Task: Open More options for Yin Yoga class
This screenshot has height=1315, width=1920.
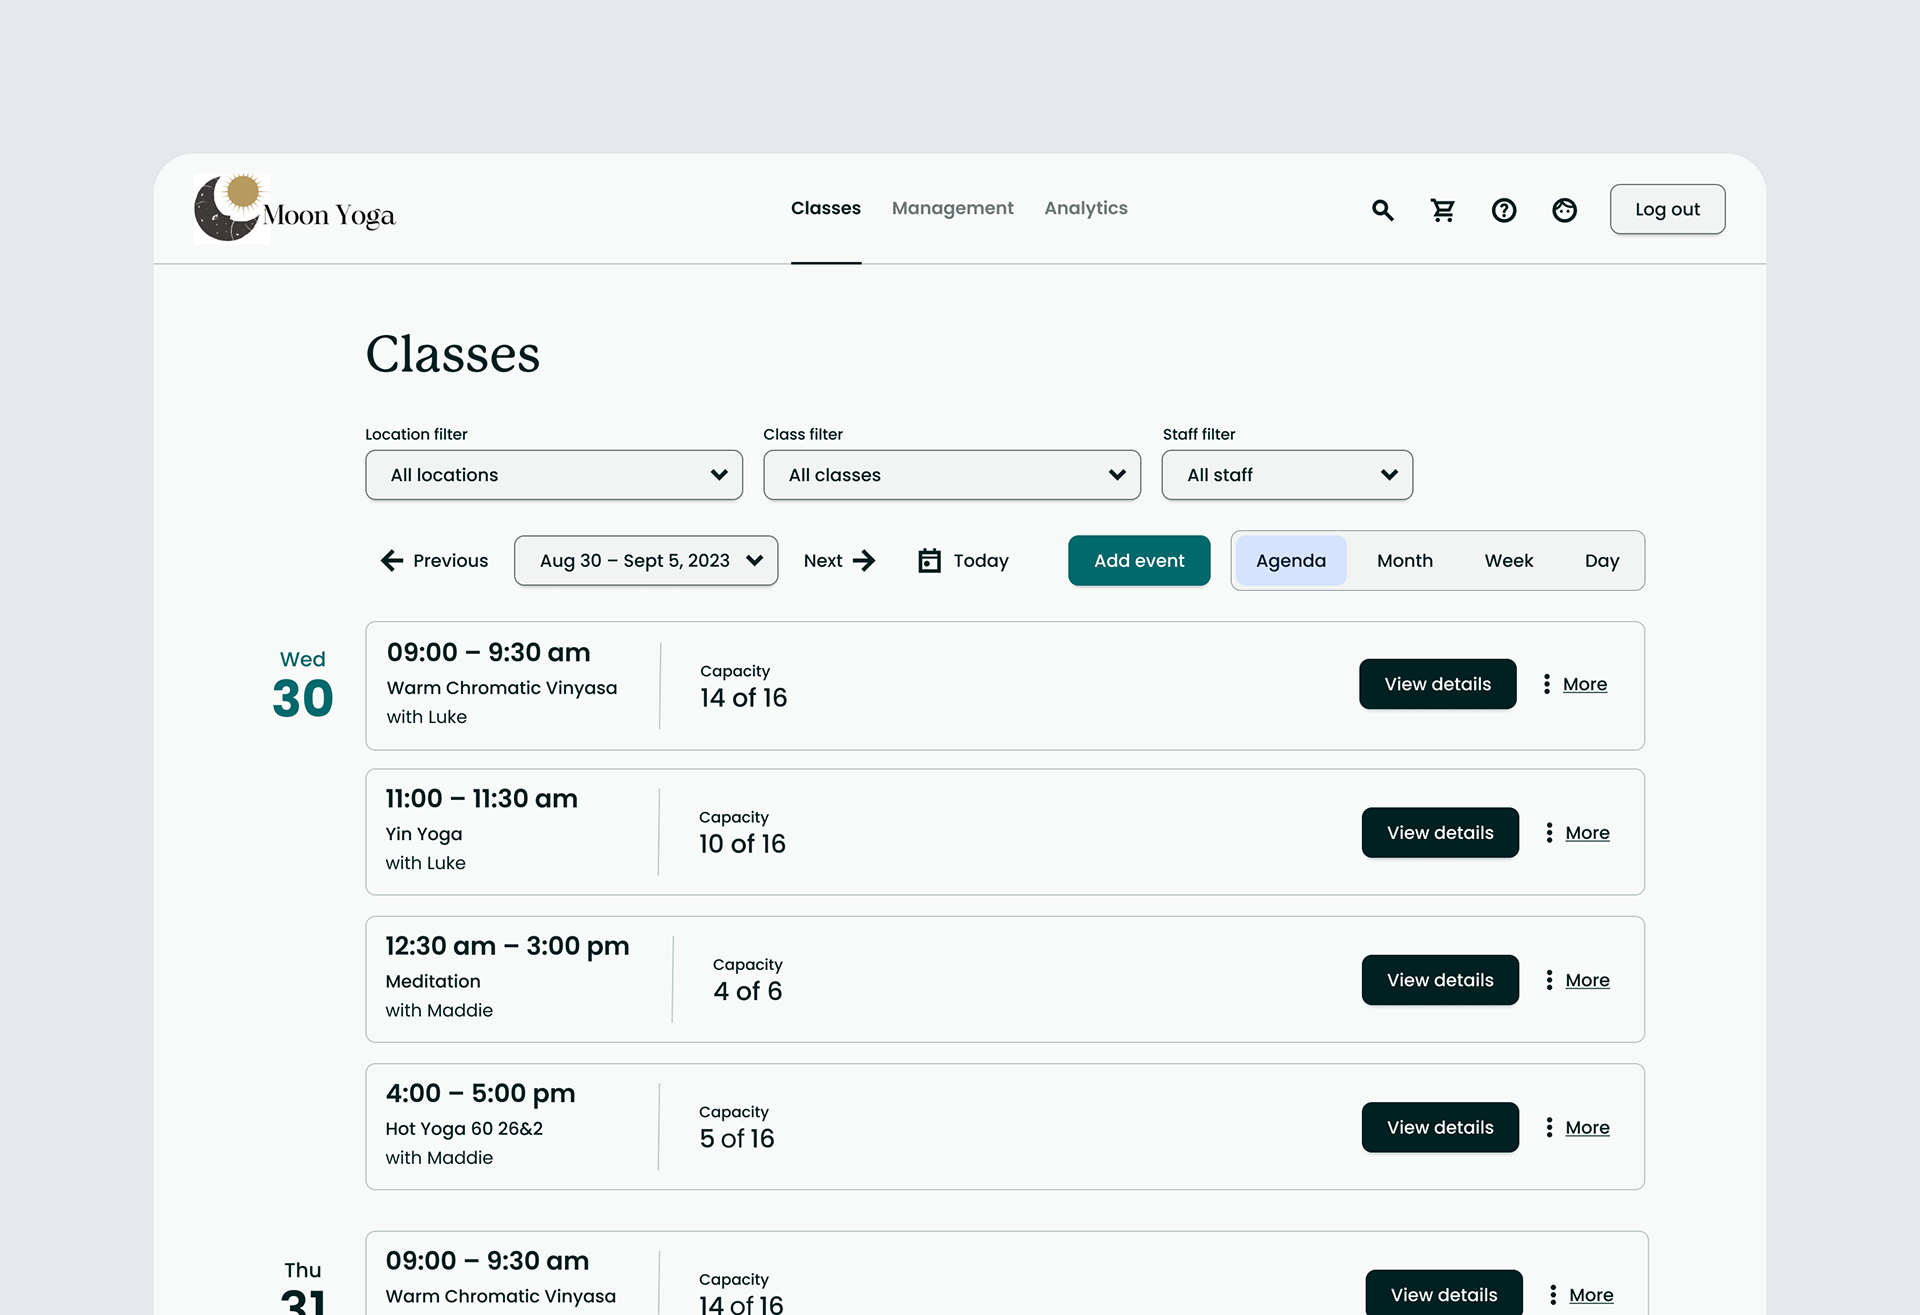Action: (x=1577, y=833)
